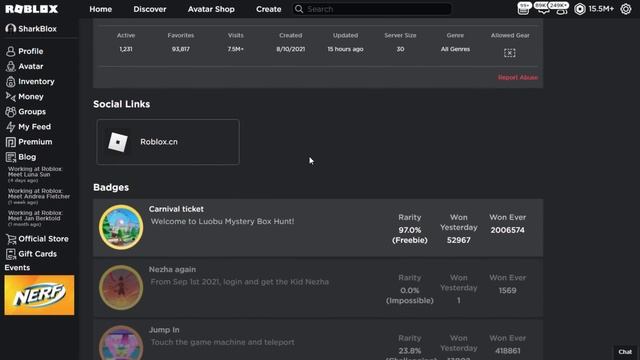
Task: Click the Robux balance icon
Action: 580,9
